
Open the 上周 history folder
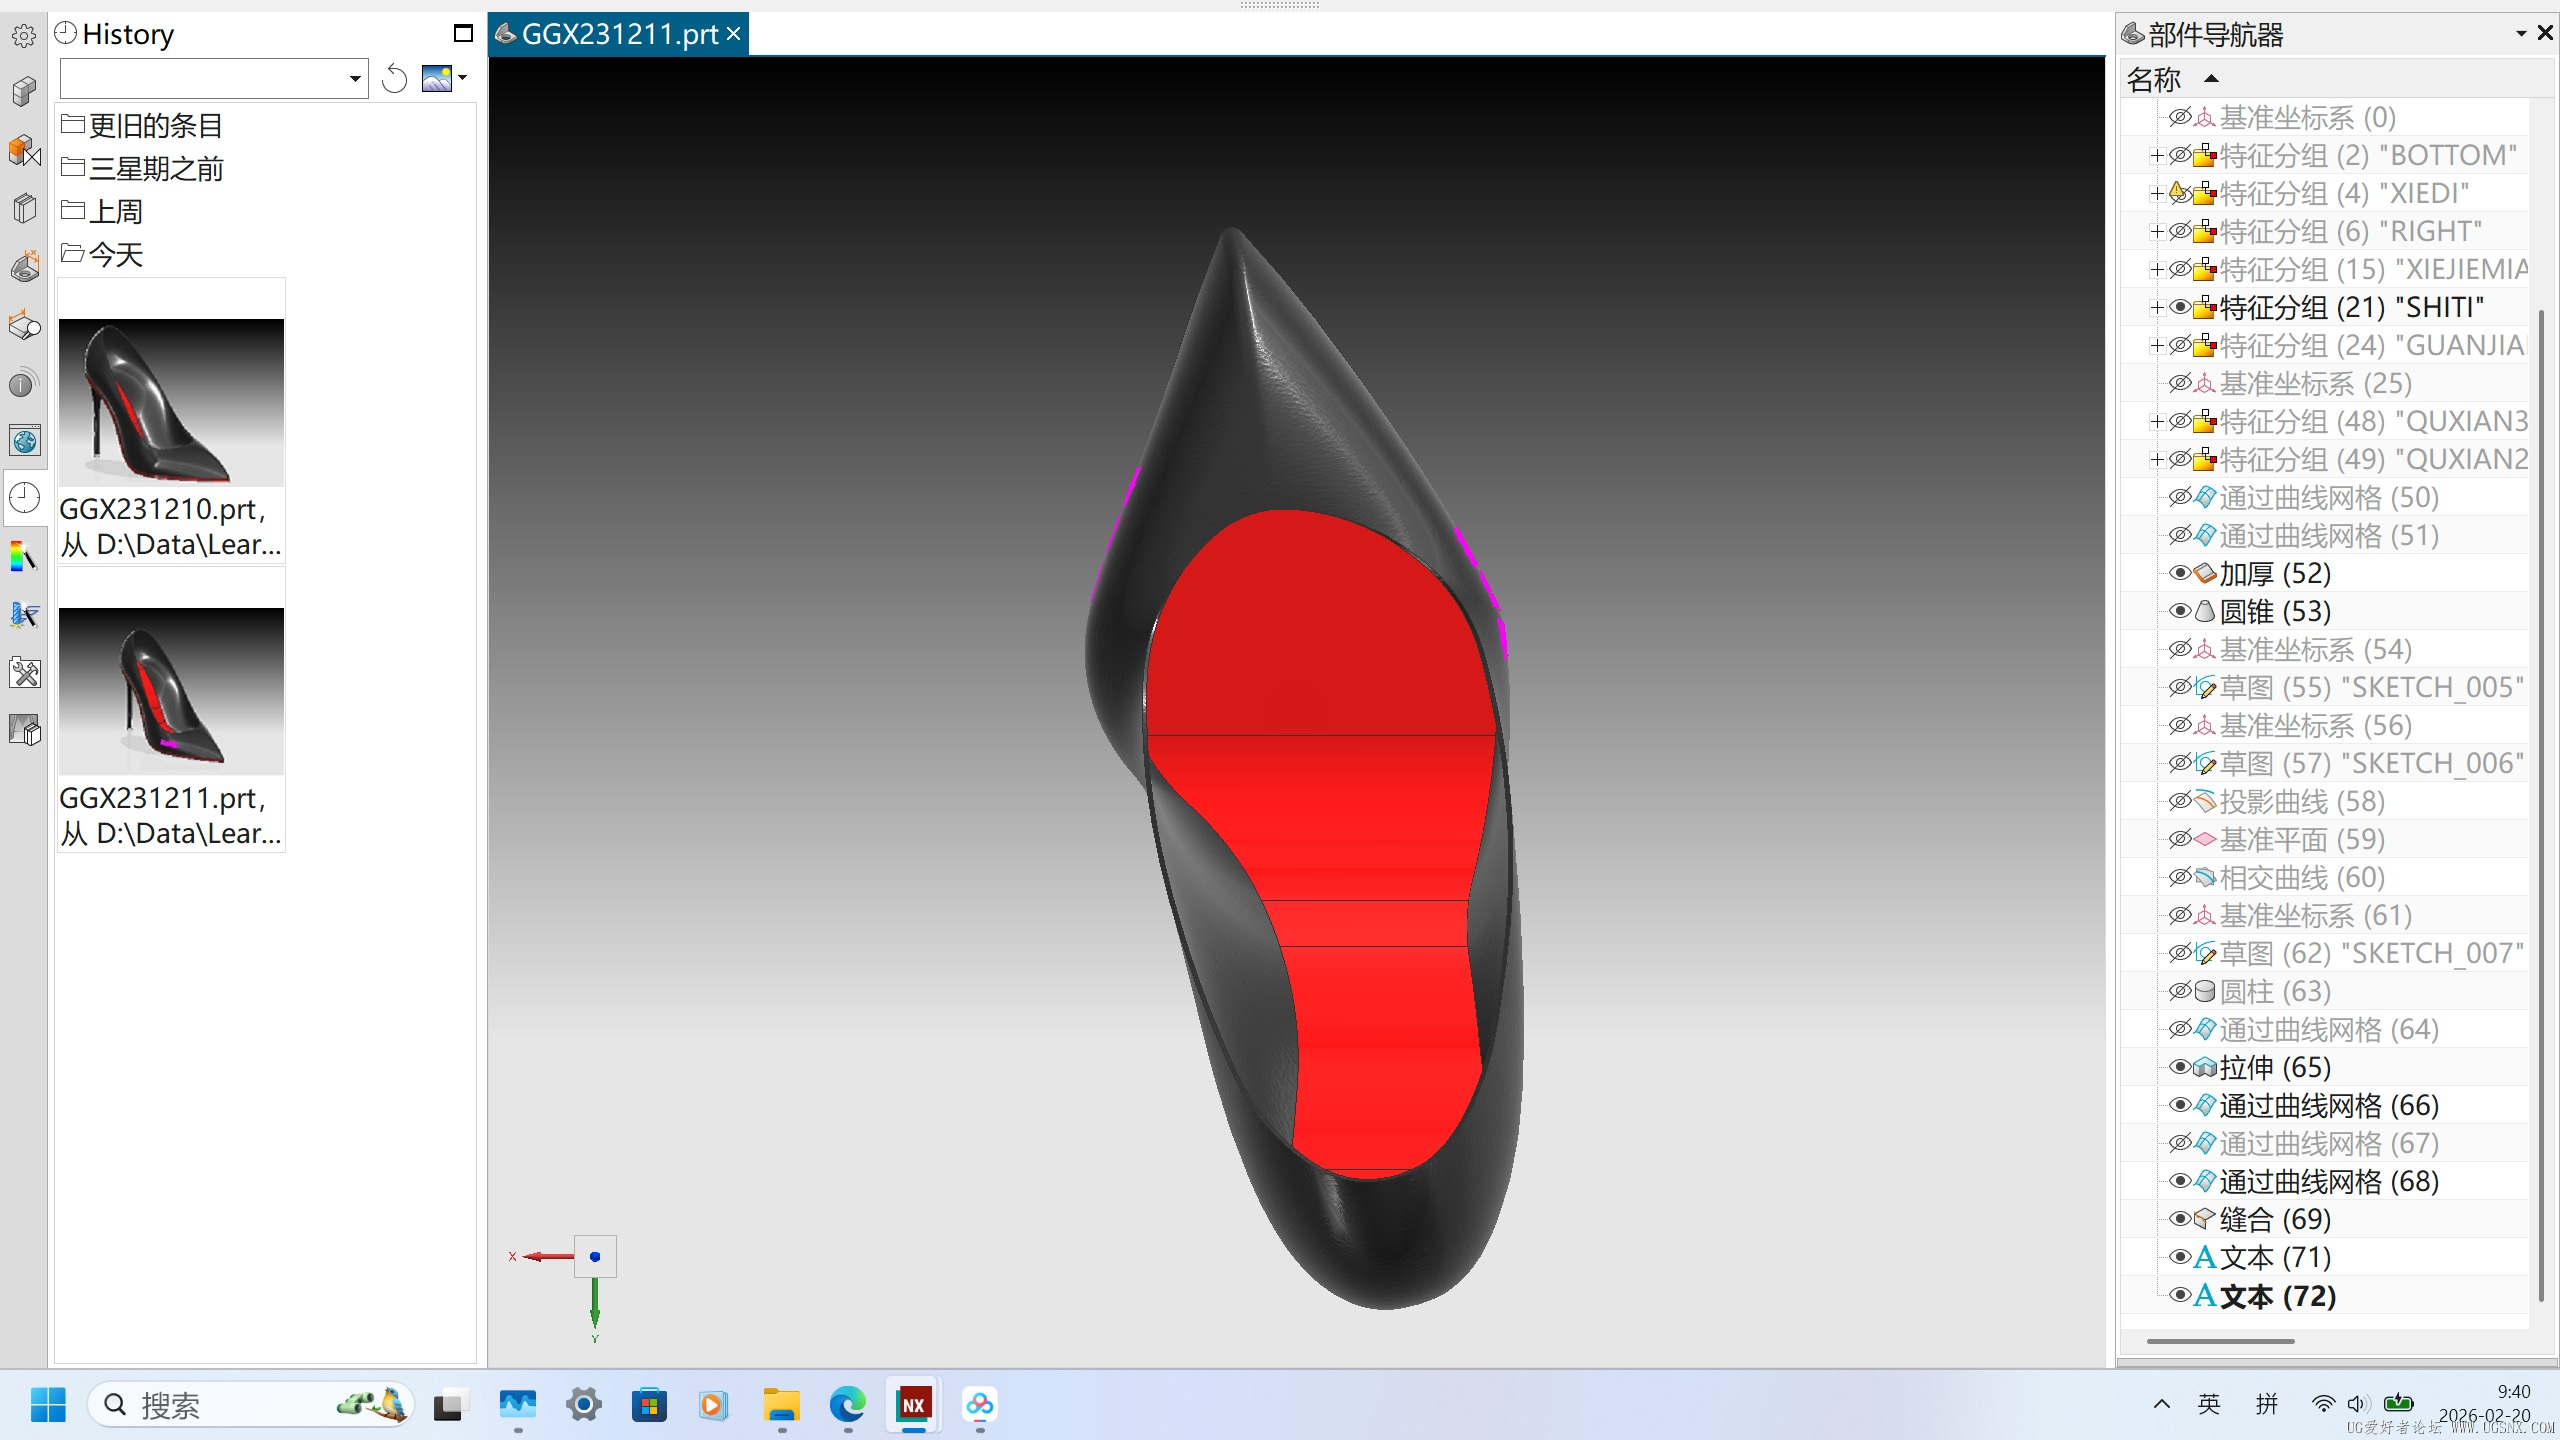[x=116, y=211]
